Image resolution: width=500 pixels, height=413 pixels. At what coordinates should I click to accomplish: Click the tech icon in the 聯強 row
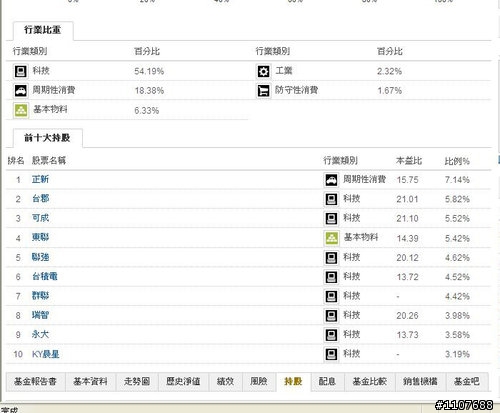pyautogui.click(x=331, y=258)
